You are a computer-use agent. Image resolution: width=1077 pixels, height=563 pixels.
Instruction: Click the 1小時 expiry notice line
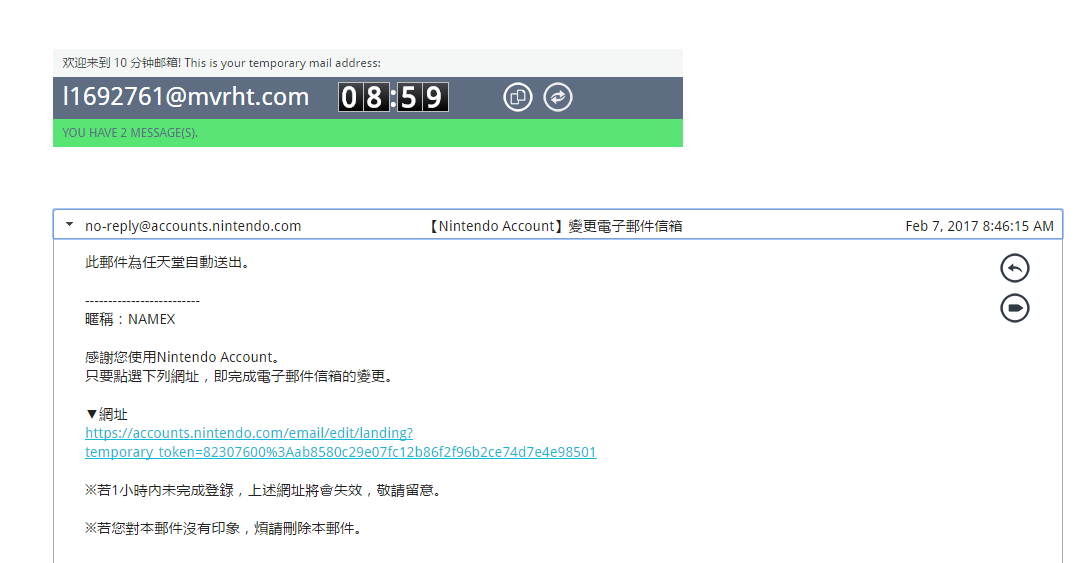coord(264,490)
